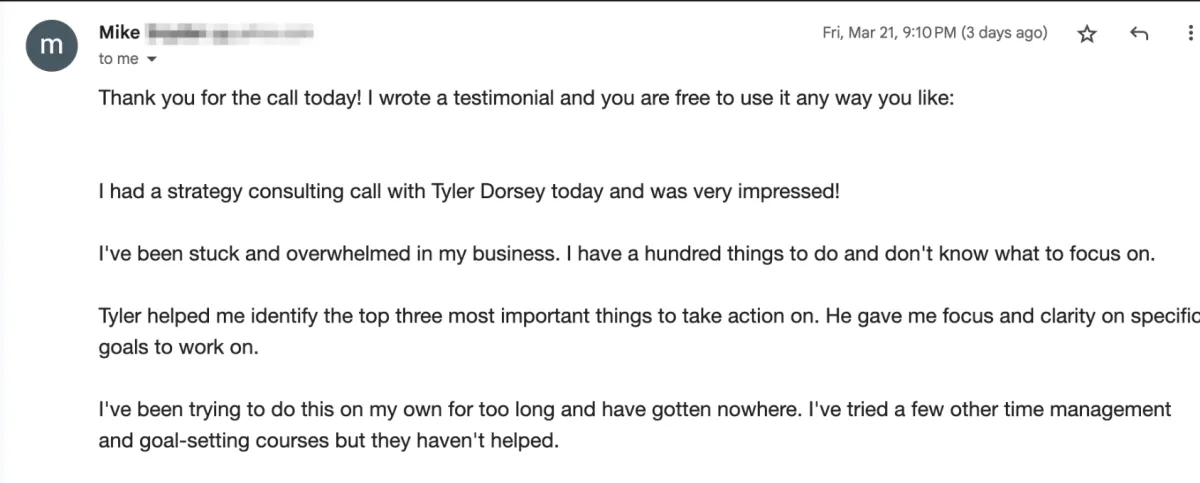
Task: Click the '(3 days ago)' text in the date
Action: [1004, 33]
